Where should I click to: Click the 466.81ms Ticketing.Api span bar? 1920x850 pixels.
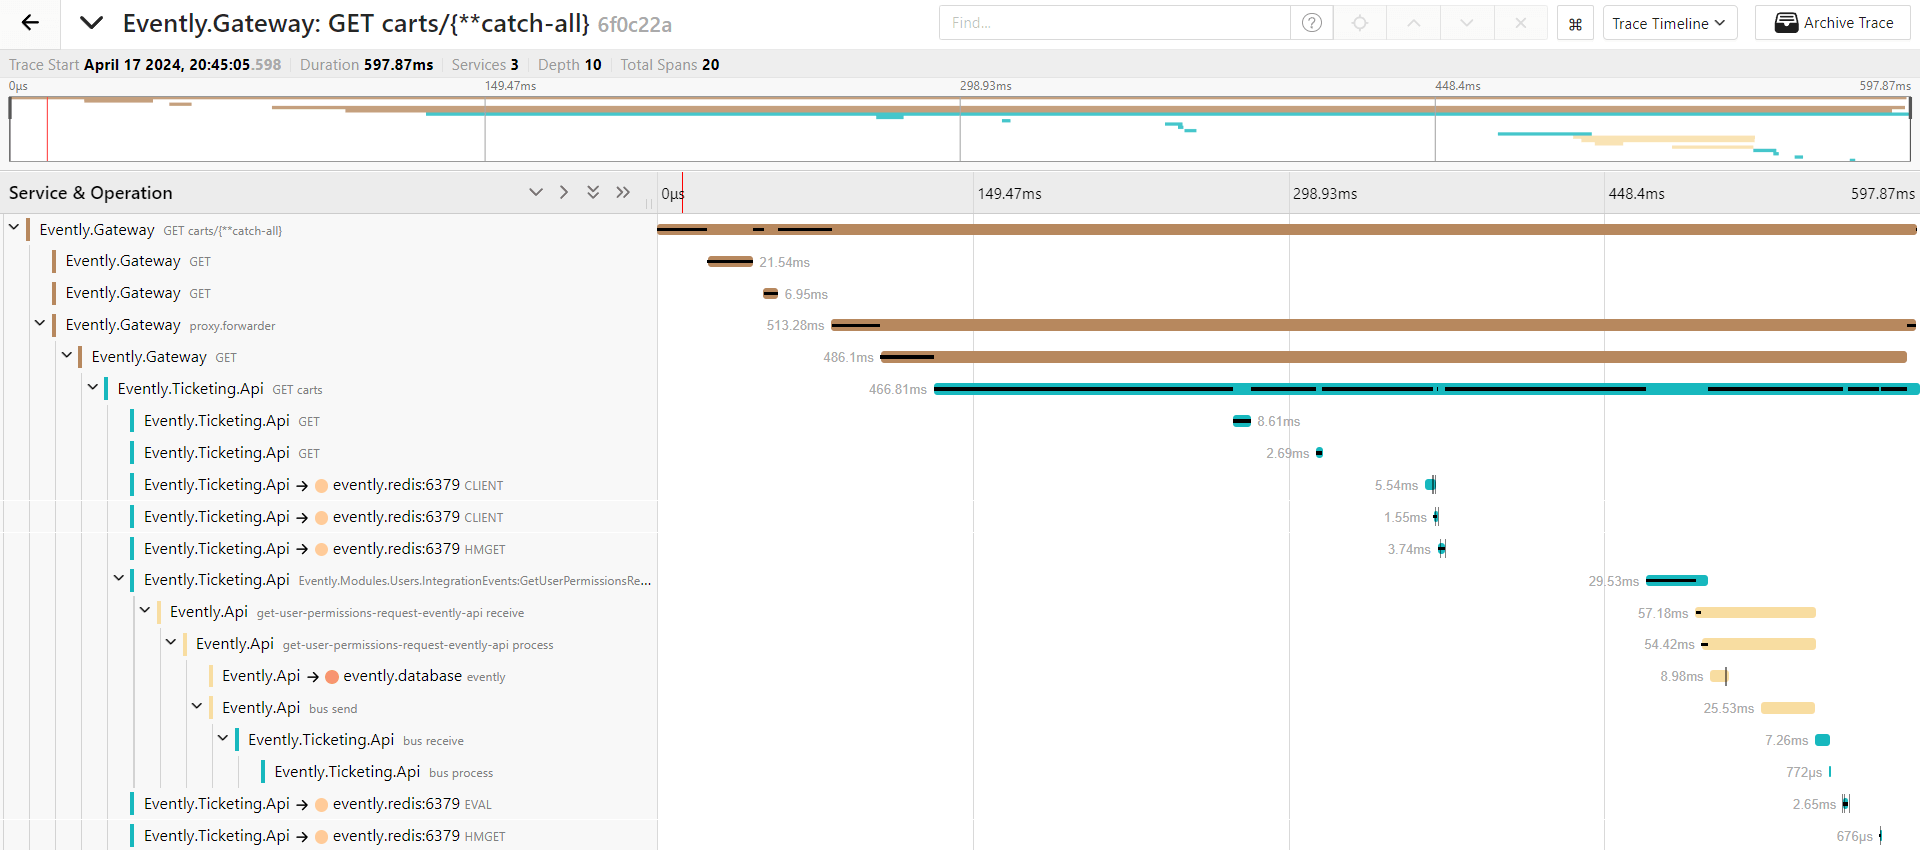click(x=1426, y=389)
